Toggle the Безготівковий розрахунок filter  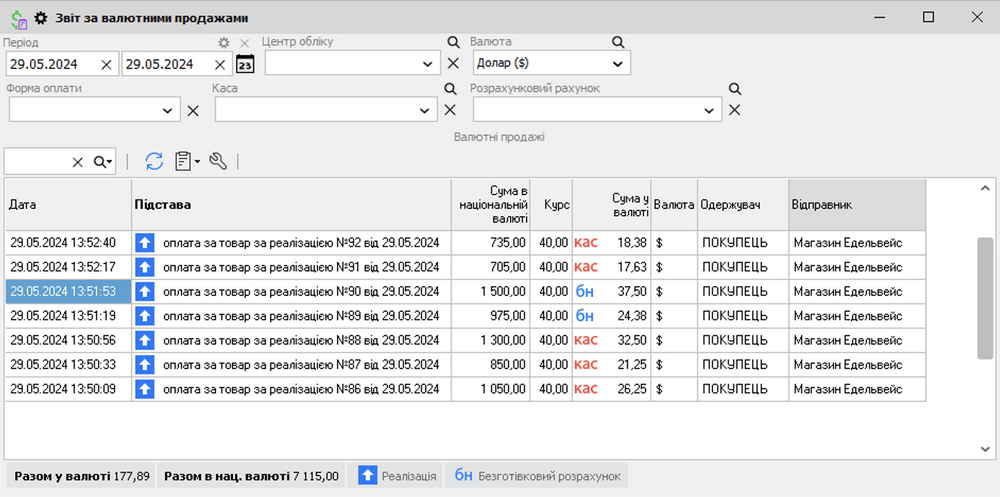[538, 476]
